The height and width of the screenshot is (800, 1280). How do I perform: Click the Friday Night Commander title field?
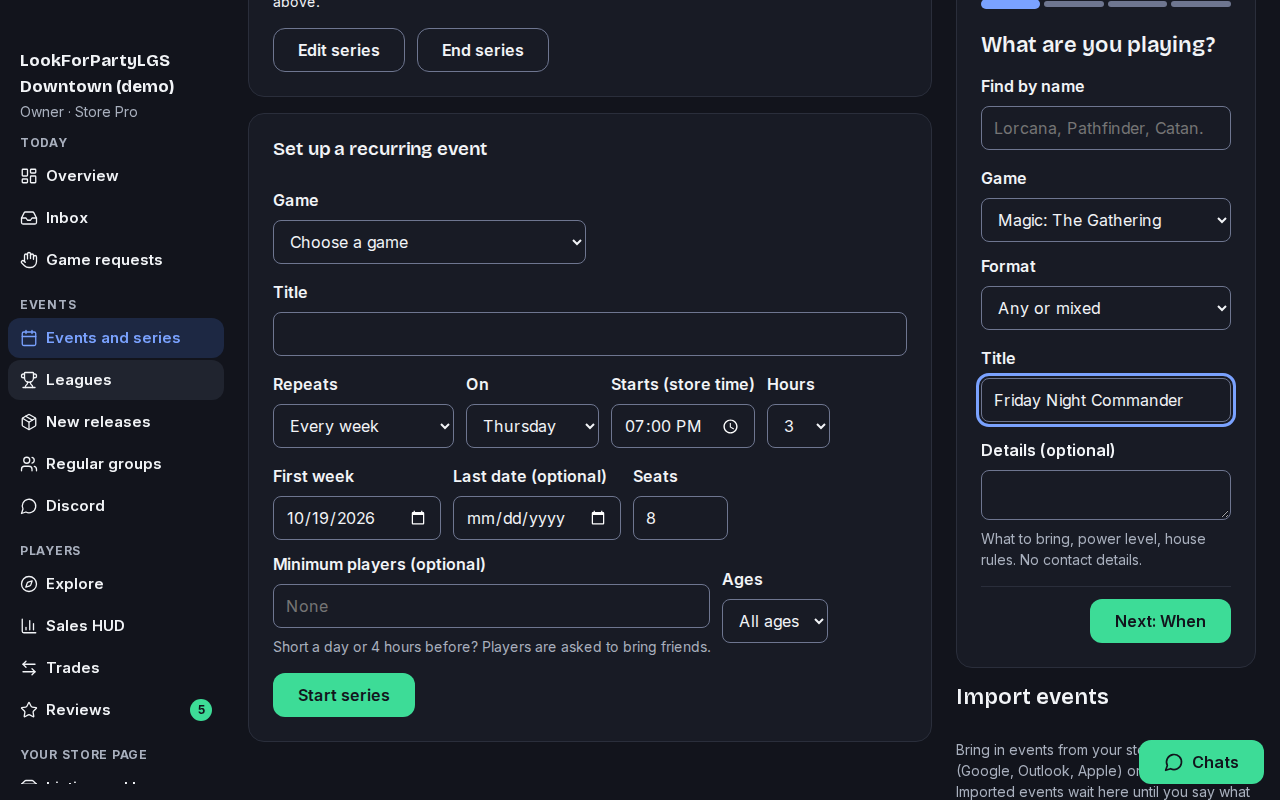point(1106,400)
